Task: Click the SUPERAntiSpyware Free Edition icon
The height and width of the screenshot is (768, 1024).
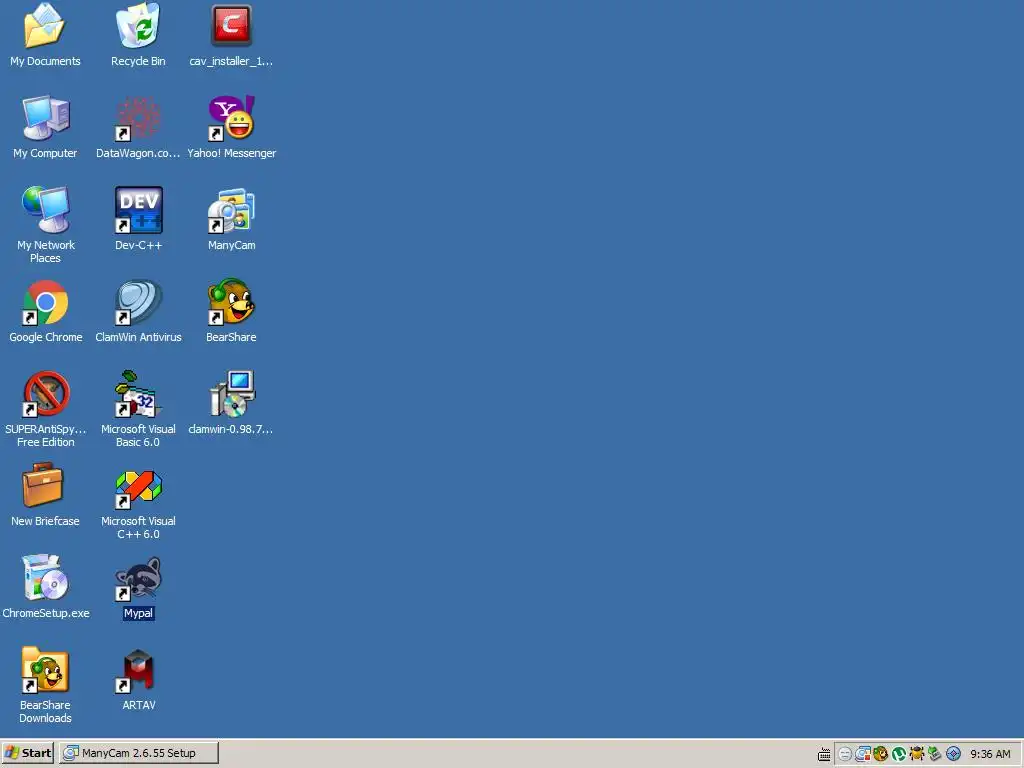Action: [45, 394]
